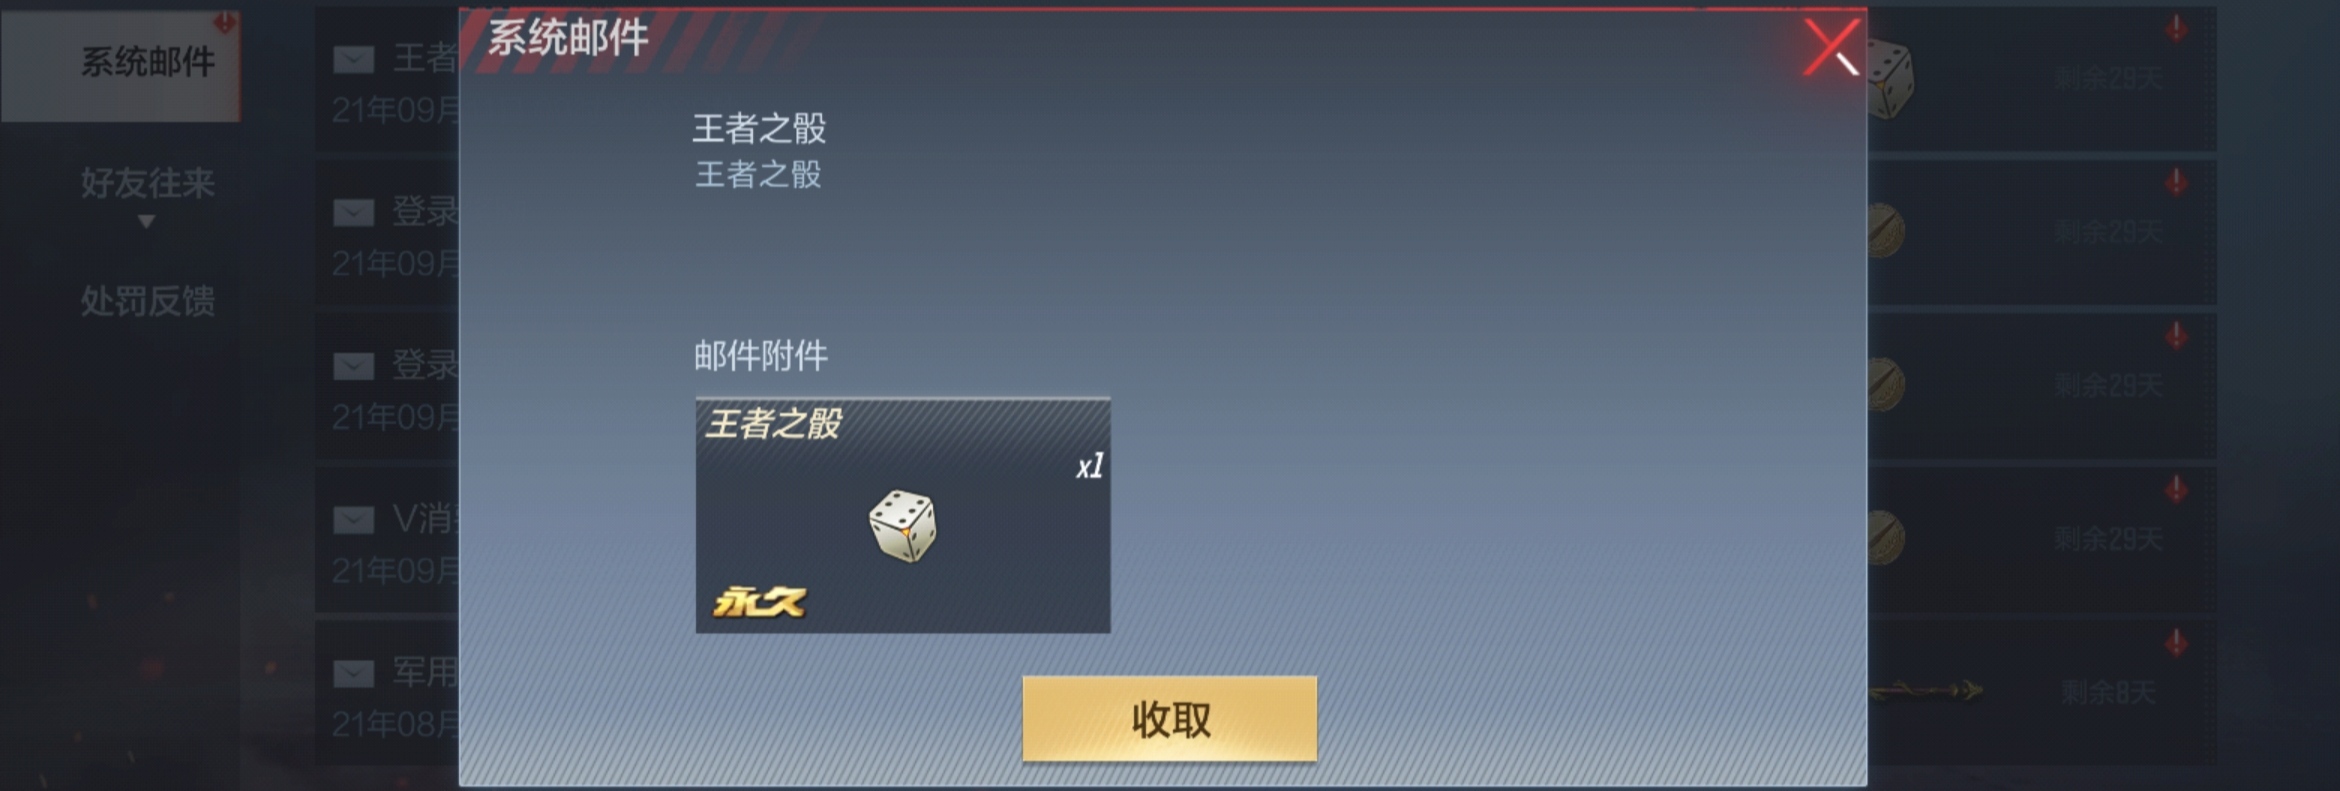This screenshot has height=791, width=2340.
Task: Open the mail row showing 剩余8天
Action: point(2041,692)
